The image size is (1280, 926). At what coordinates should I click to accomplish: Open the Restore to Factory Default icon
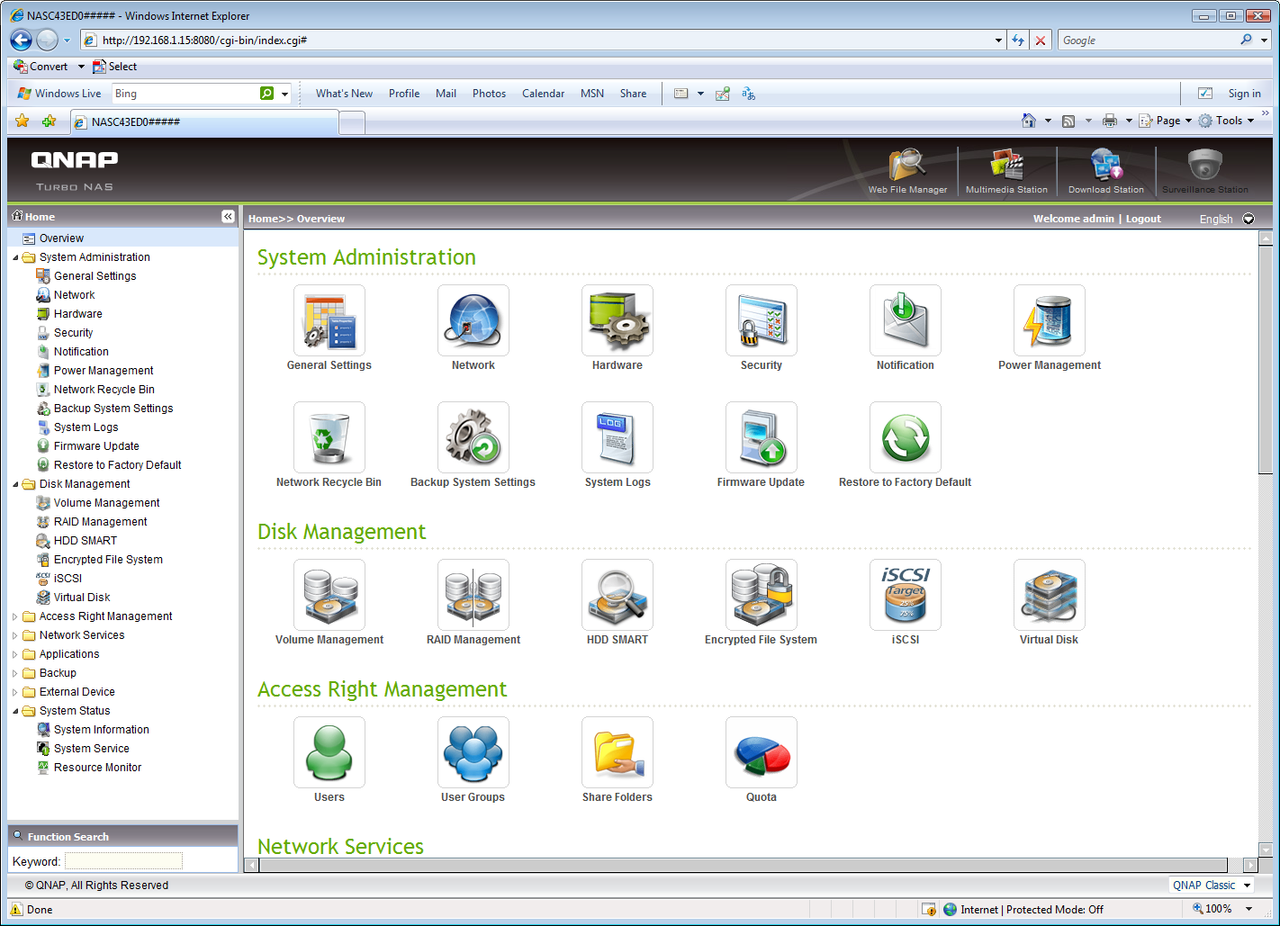tap(905, 438)
